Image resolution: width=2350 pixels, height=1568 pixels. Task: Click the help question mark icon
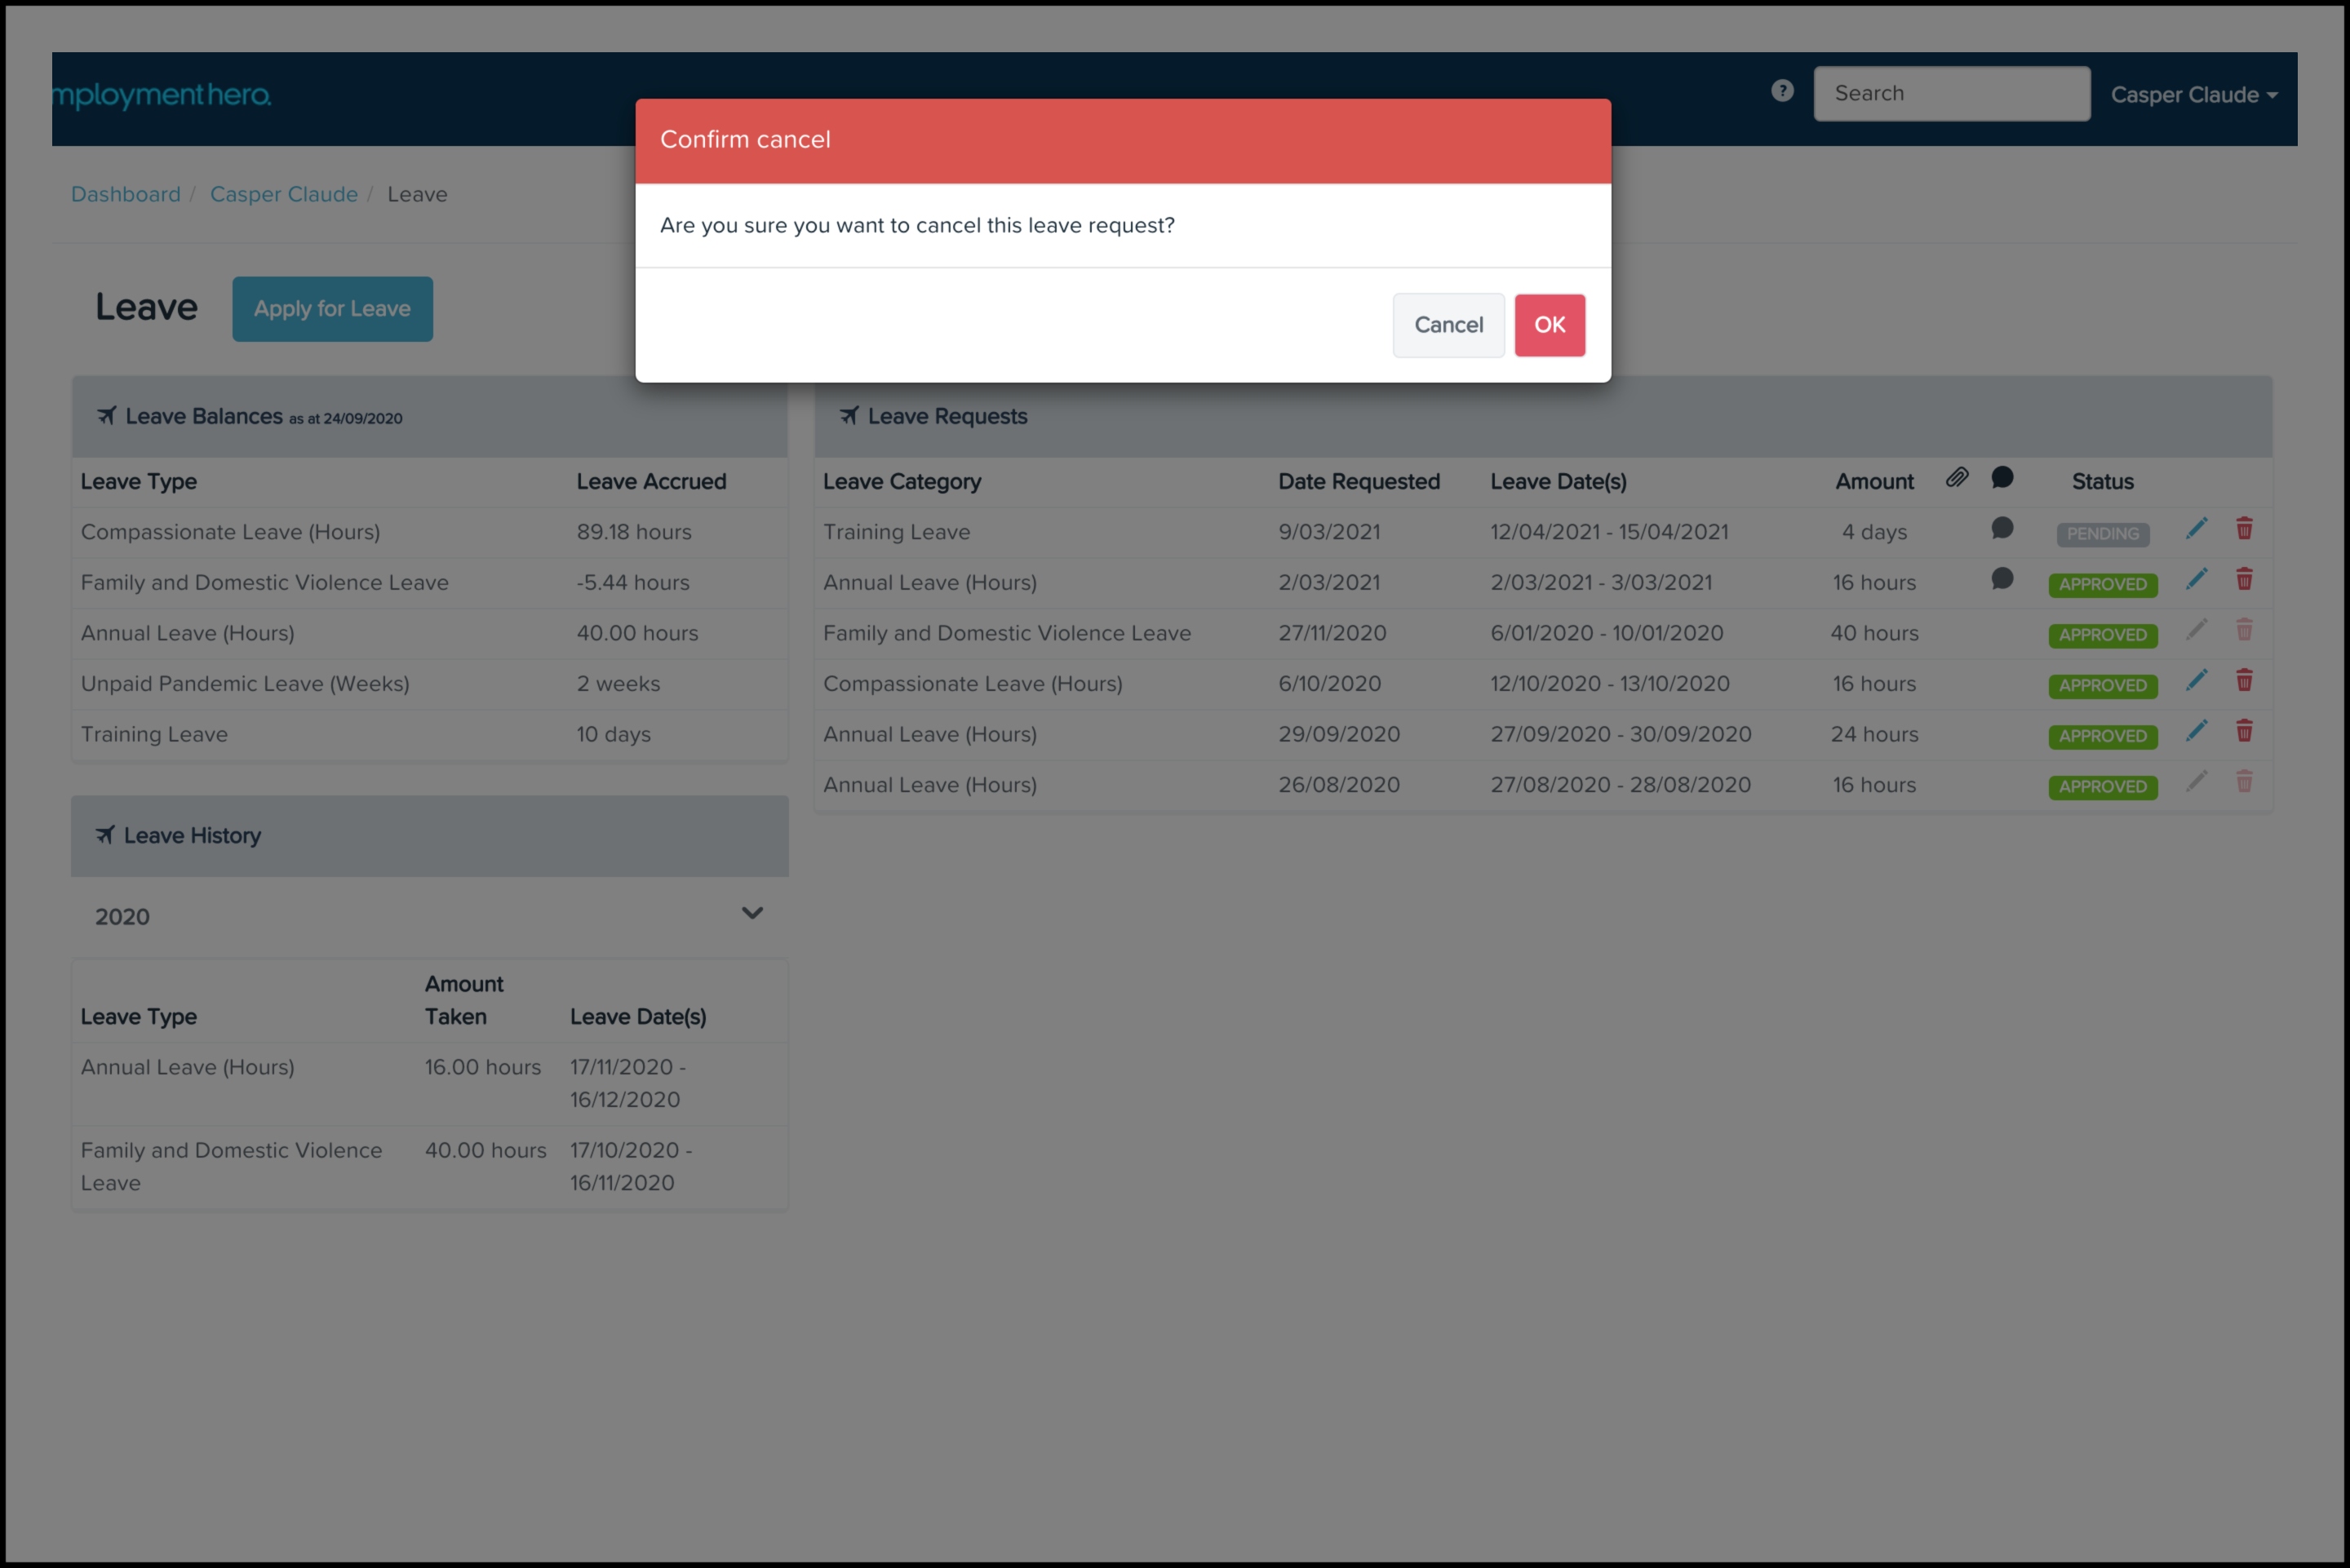[x=1781, y=91]
